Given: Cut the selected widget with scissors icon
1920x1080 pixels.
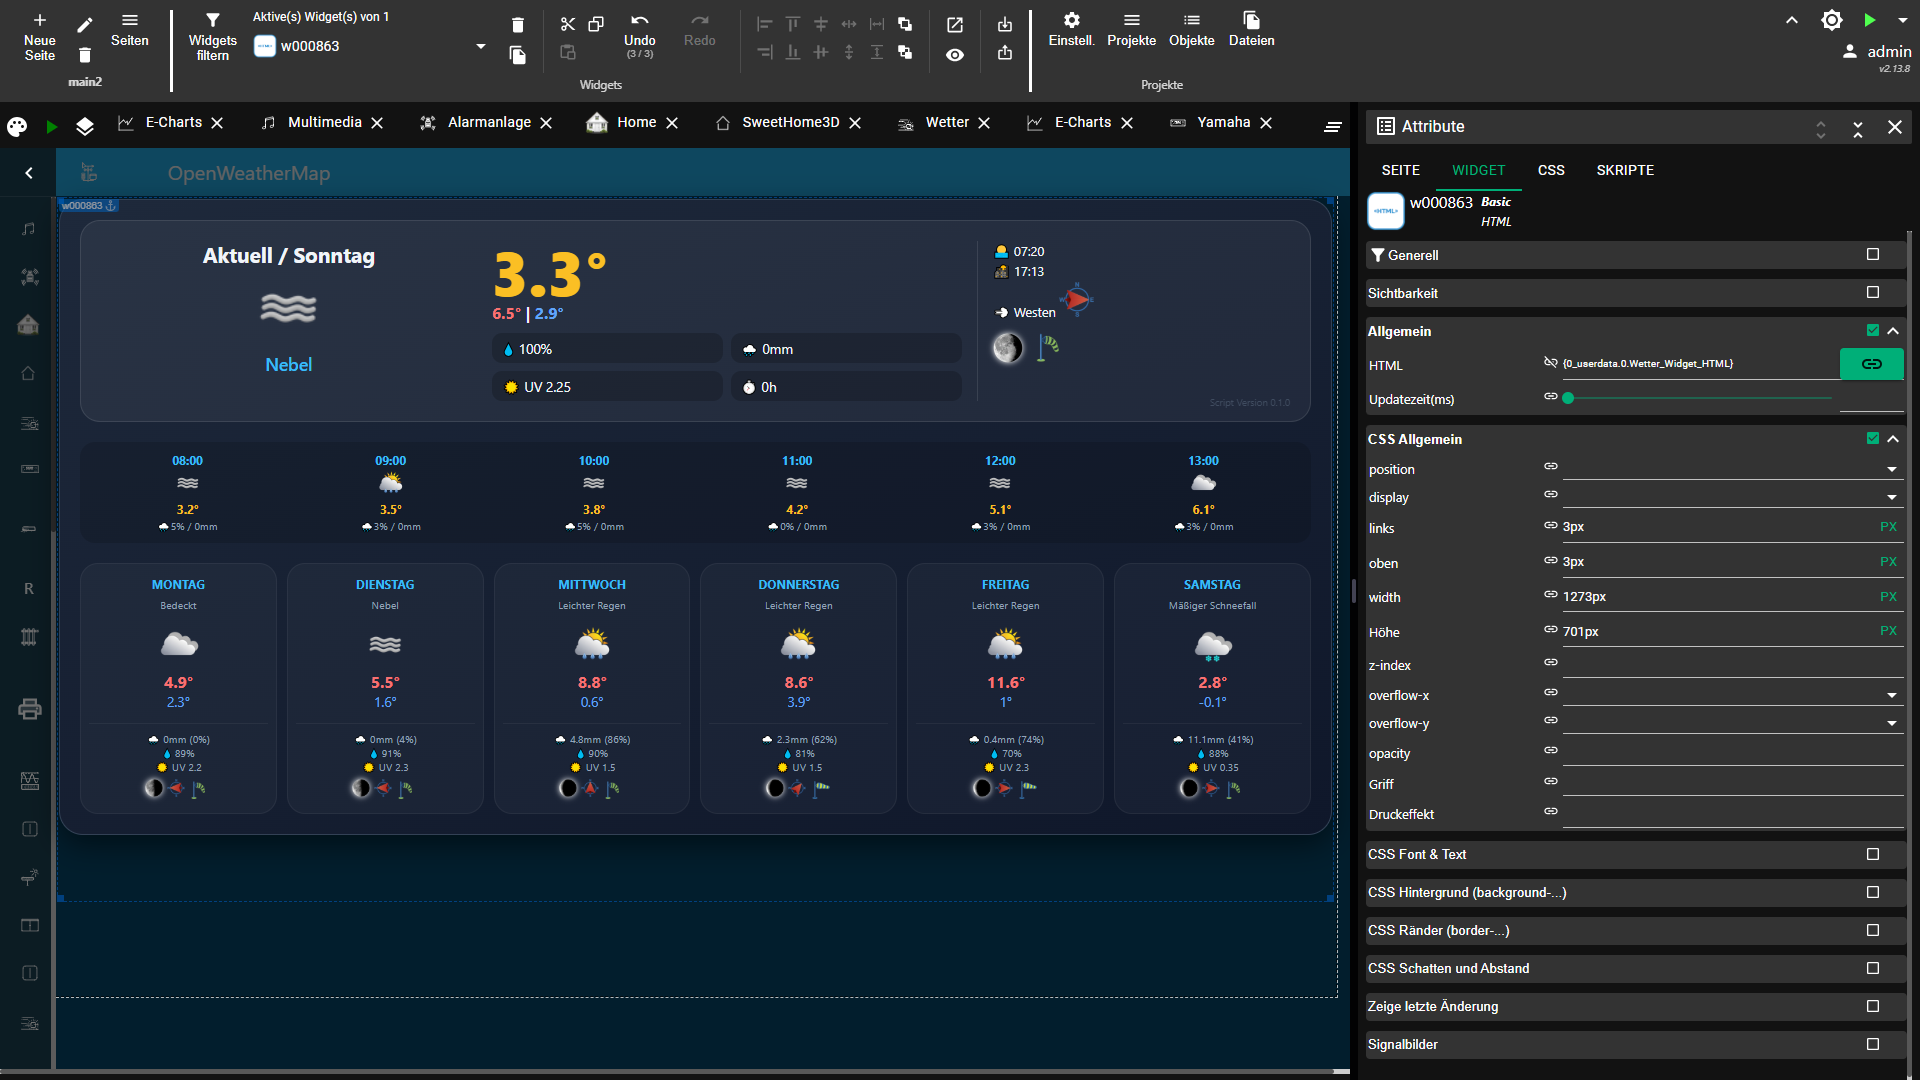Looking at the screenshot, I should 568,24.
